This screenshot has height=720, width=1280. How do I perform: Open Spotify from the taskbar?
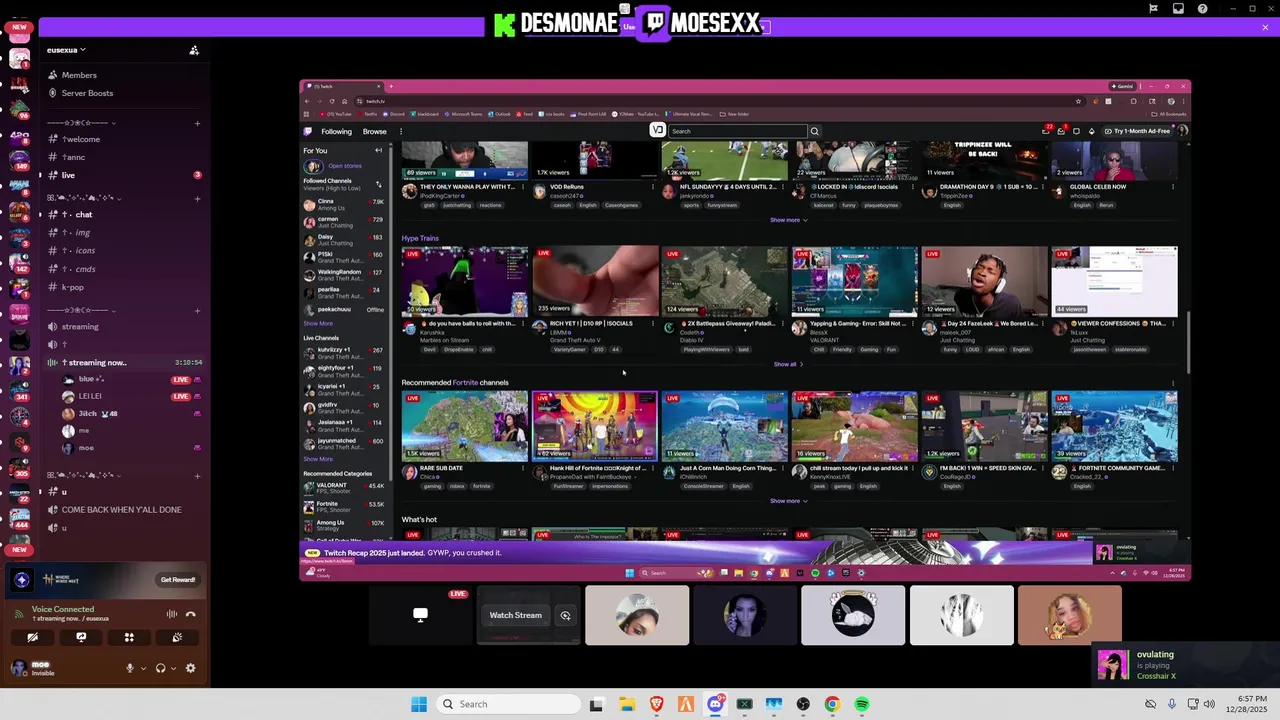(x=862, y=704)
